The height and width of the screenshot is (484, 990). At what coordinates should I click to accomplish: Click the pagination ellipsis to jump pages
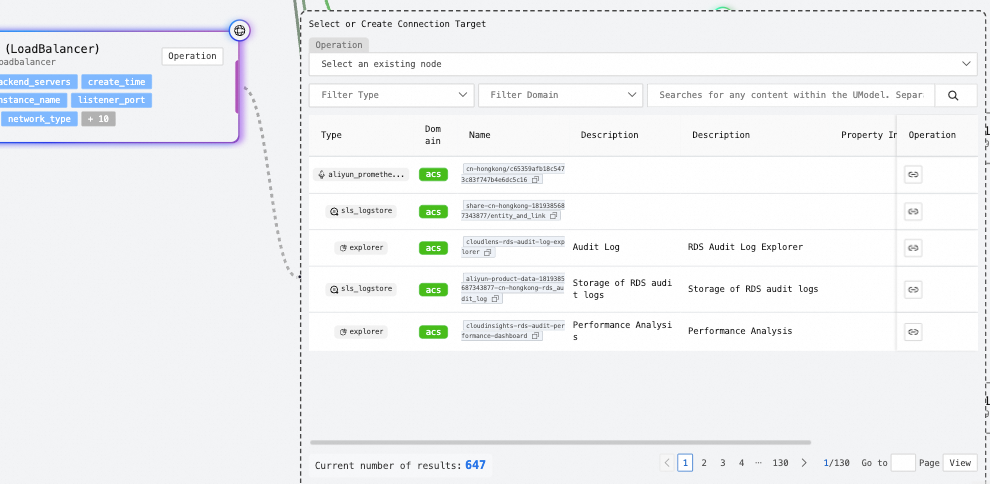758,463
